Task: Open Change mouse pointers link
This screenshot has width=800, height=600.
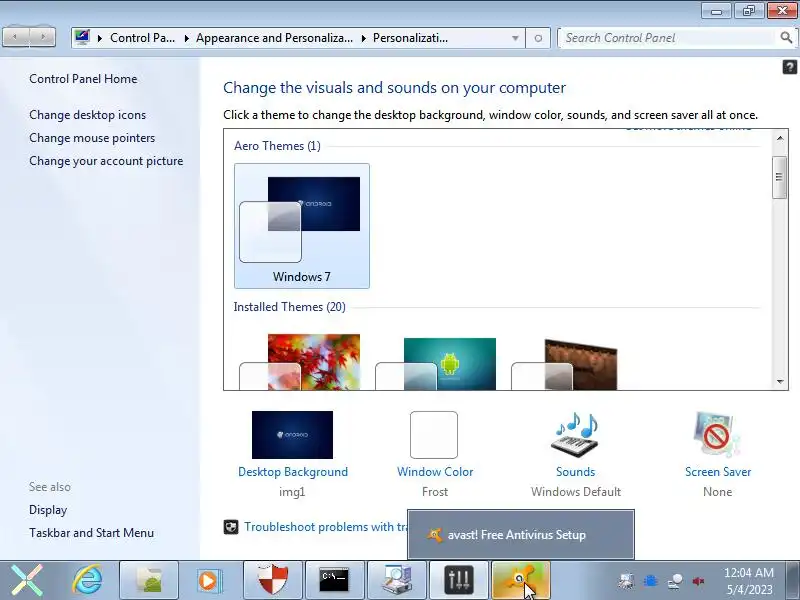Action: [92, 138]
